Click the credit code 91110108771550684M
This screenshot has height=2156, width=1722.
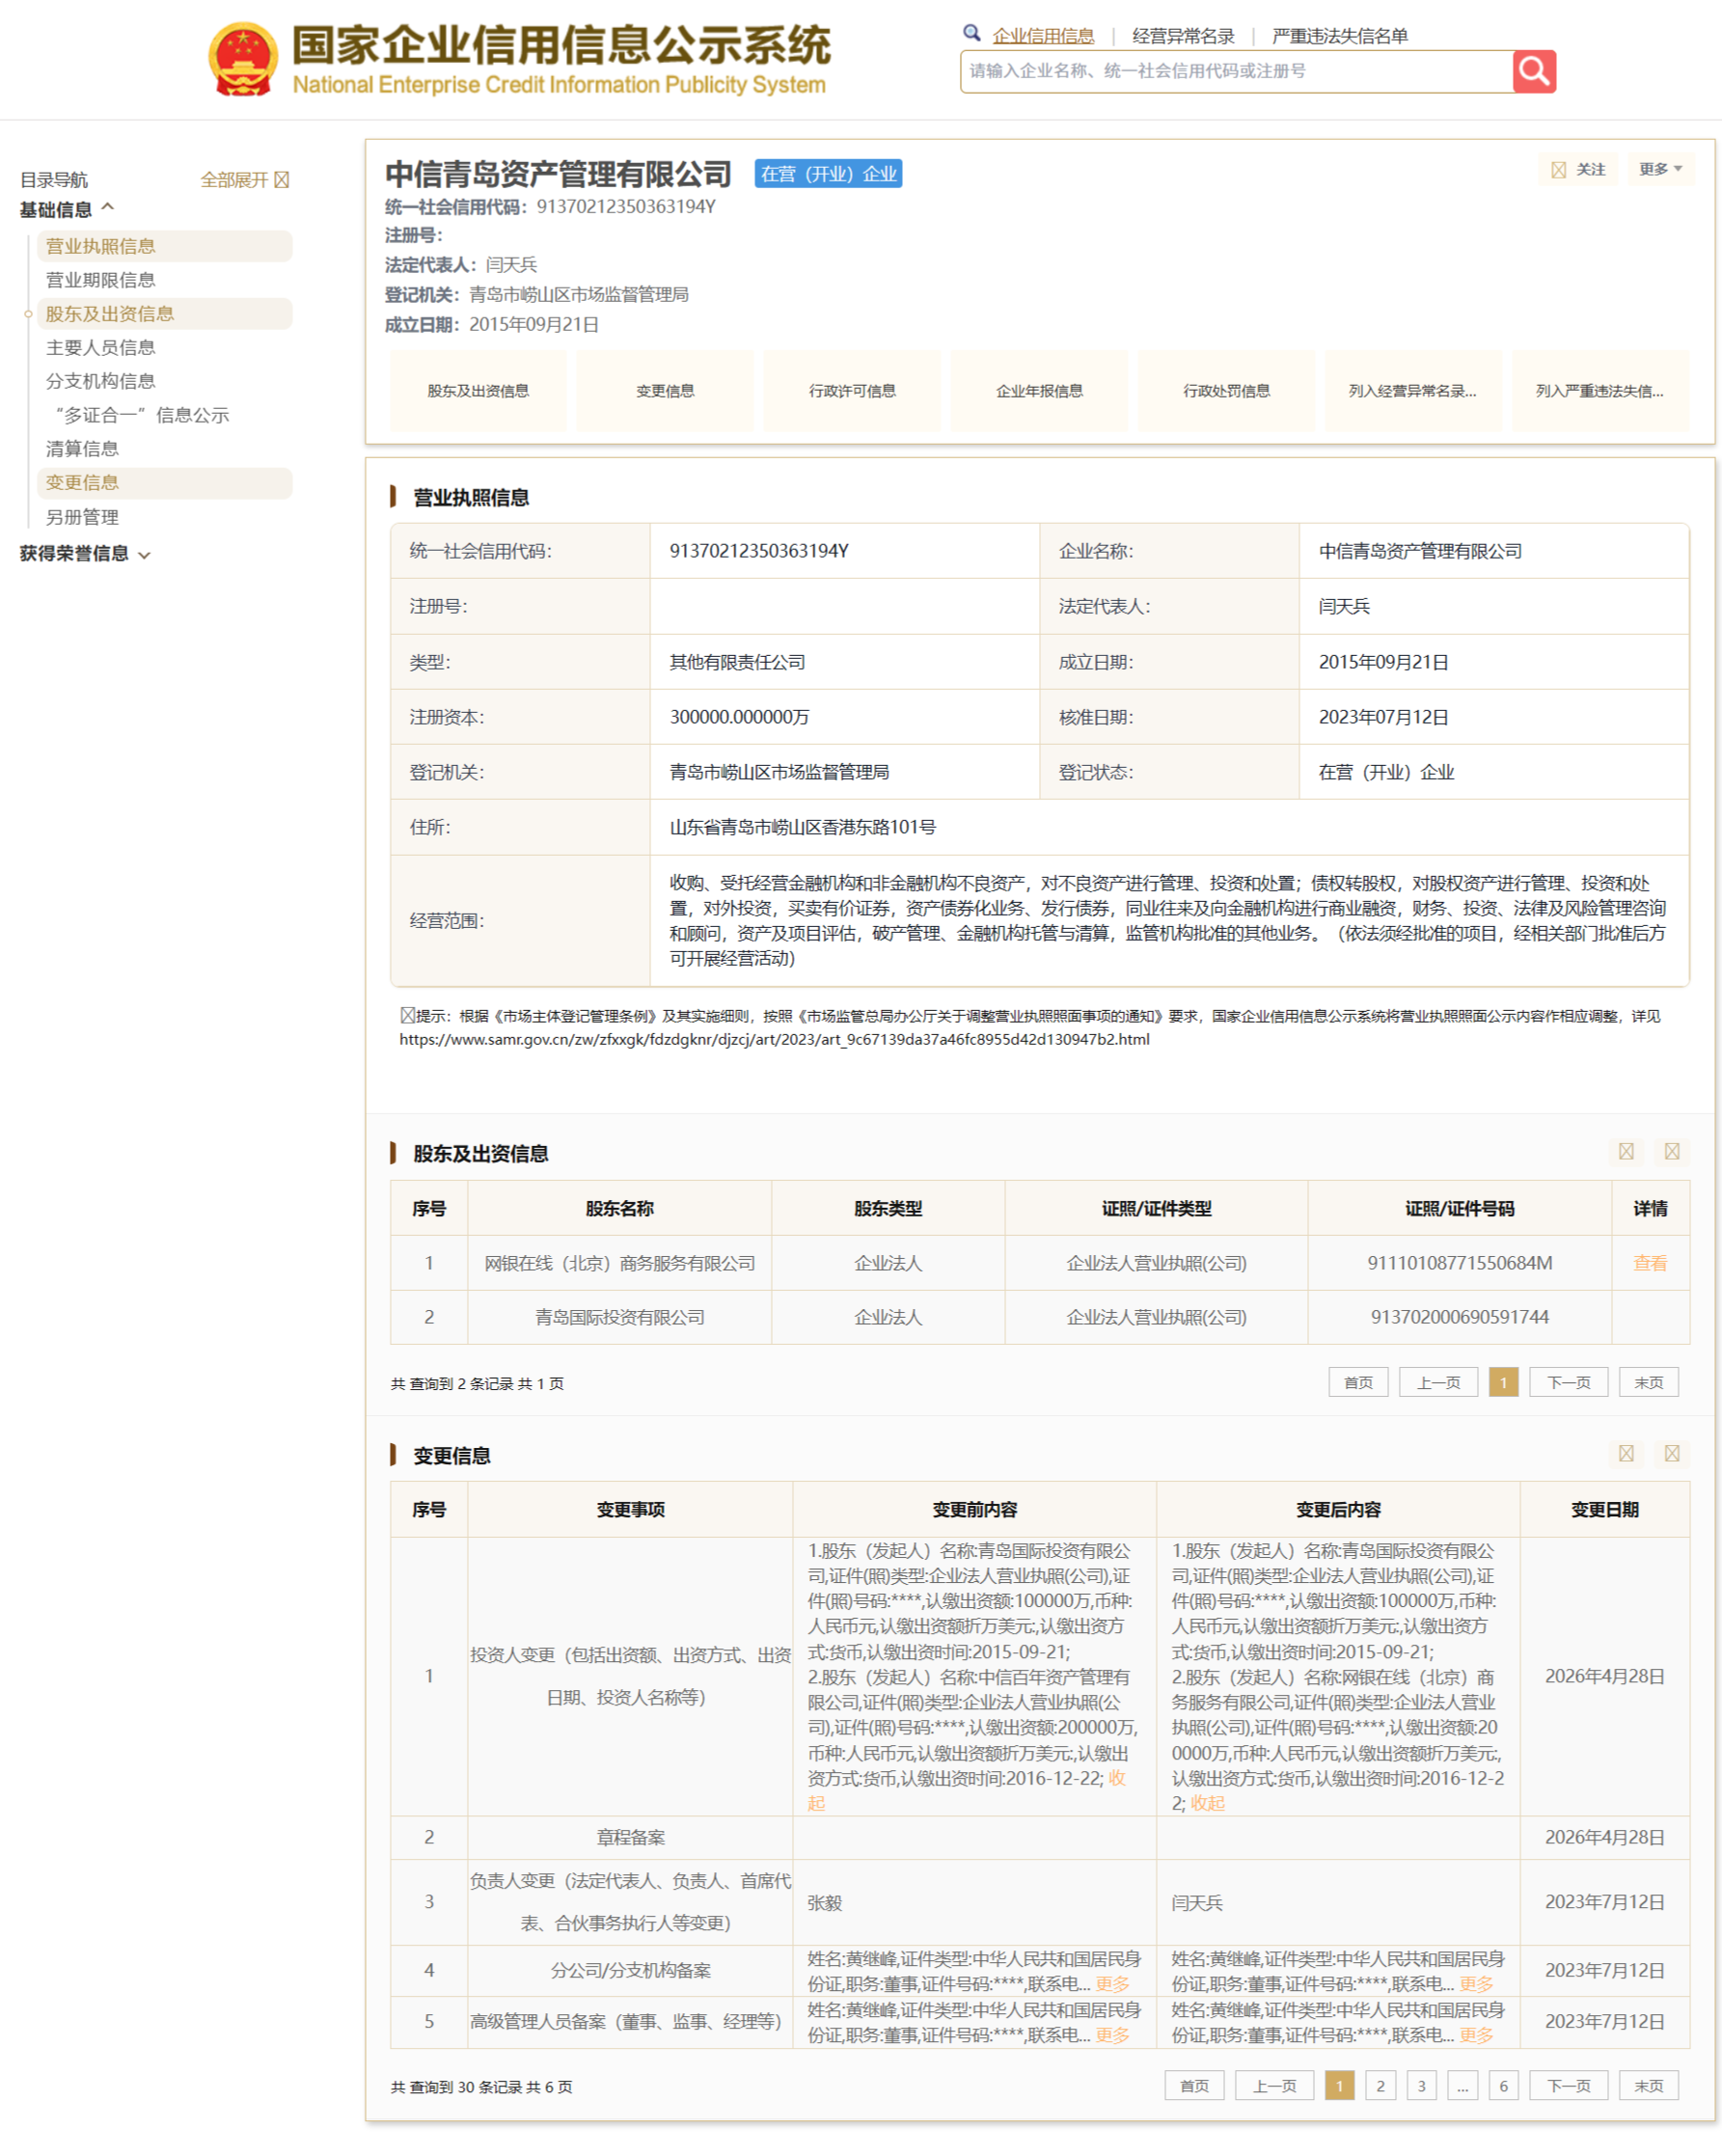(x=1459, y=1263)
